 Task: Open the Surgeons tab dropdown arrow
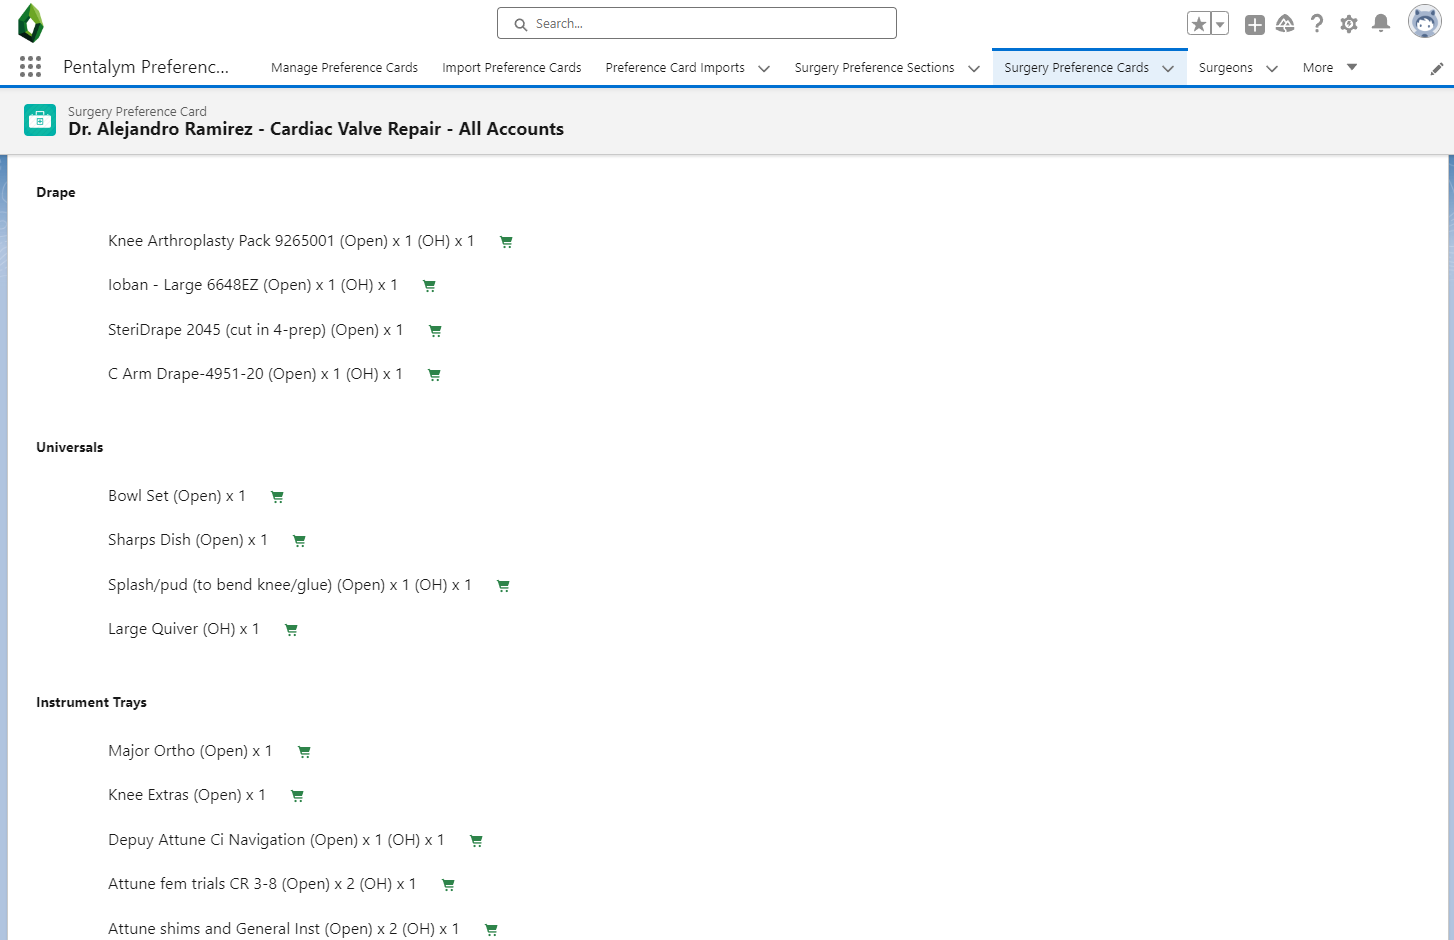1272,69
